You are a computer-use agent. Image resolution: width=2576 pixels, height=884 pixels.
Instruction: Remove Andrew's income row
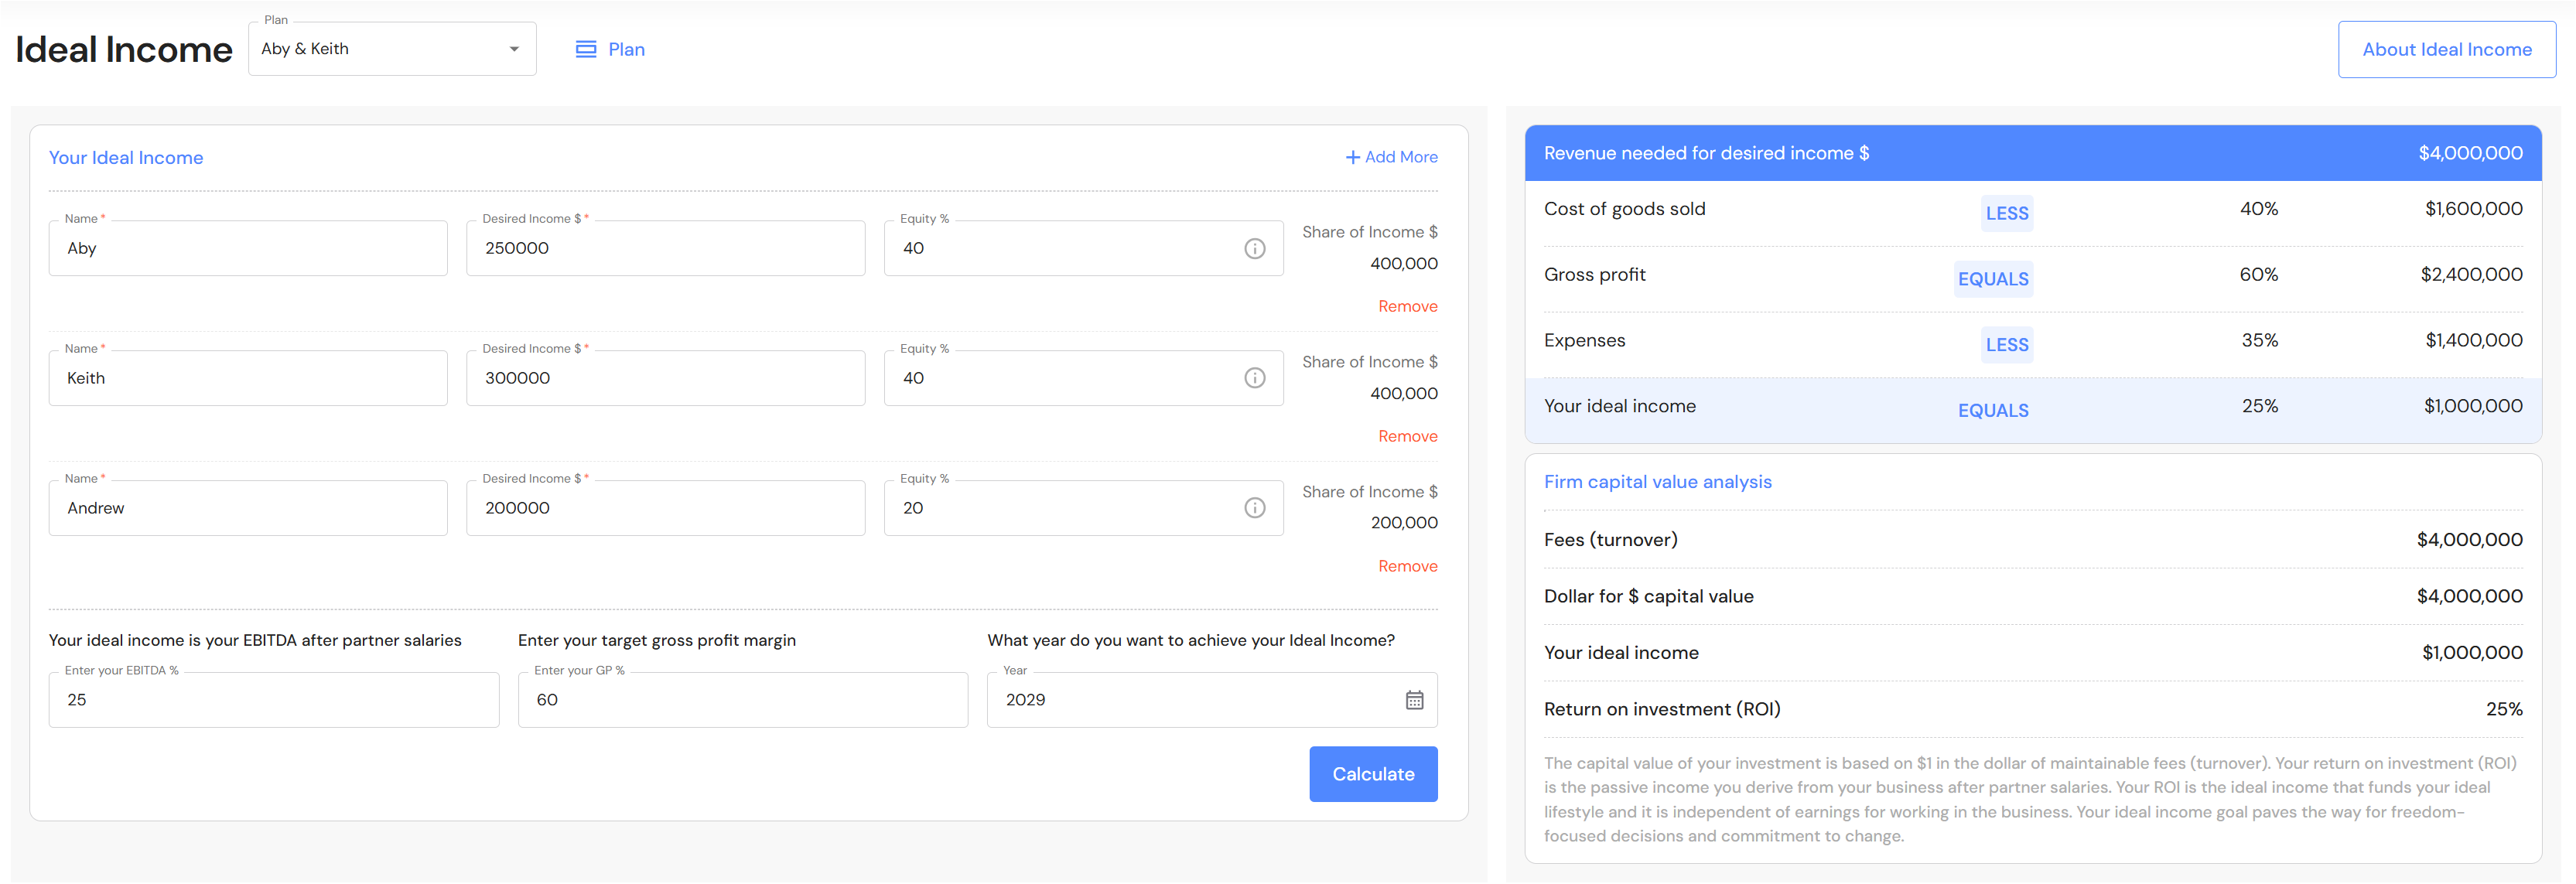click(1407, 566)
